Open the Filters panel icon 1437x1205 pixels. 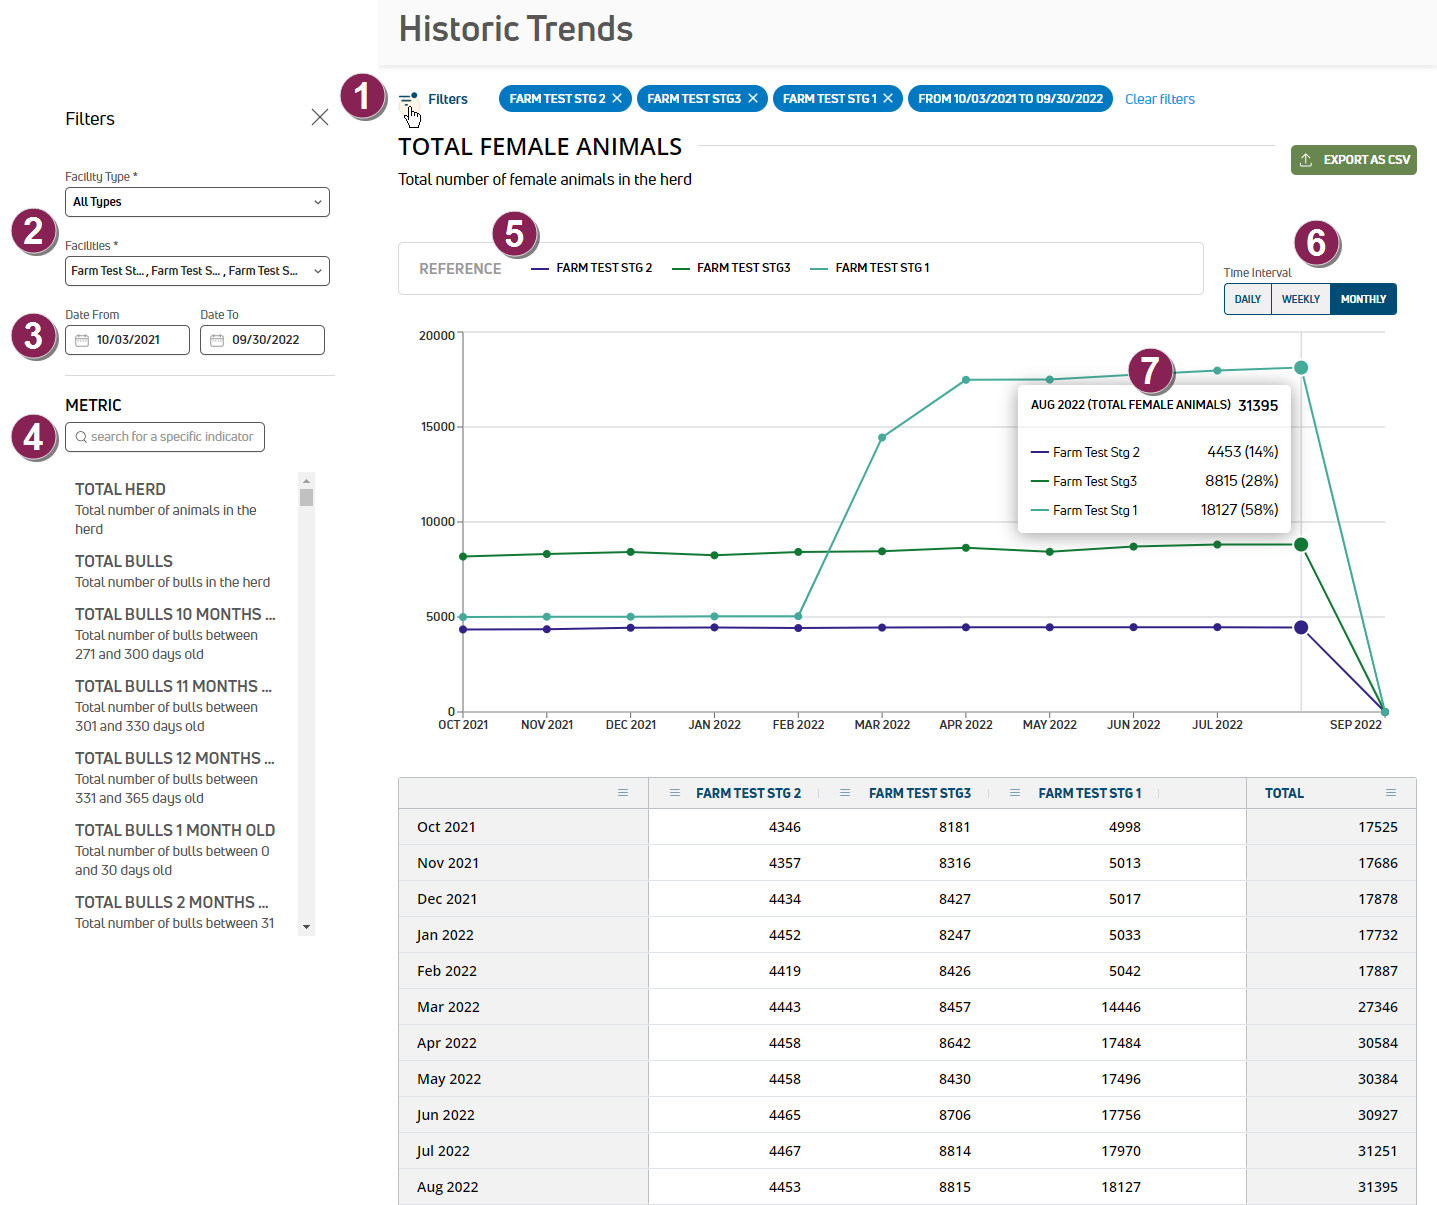[407, 100]
